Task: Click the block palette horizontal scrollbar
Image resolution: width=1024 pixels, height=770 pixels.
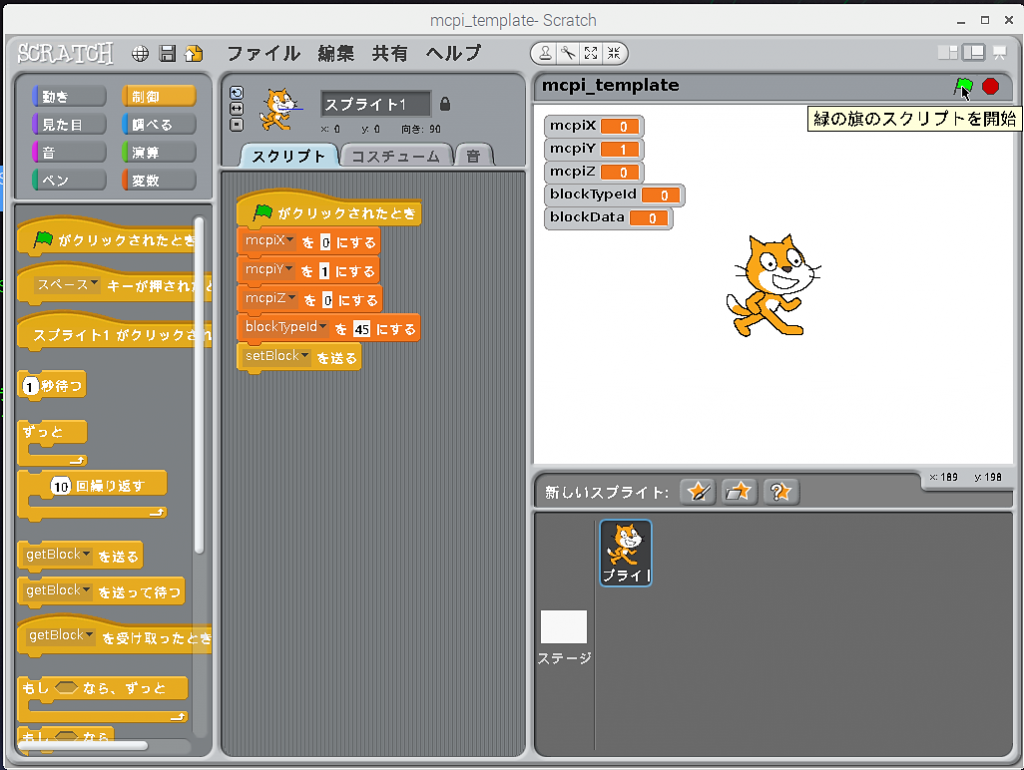Action: (83, 745)
